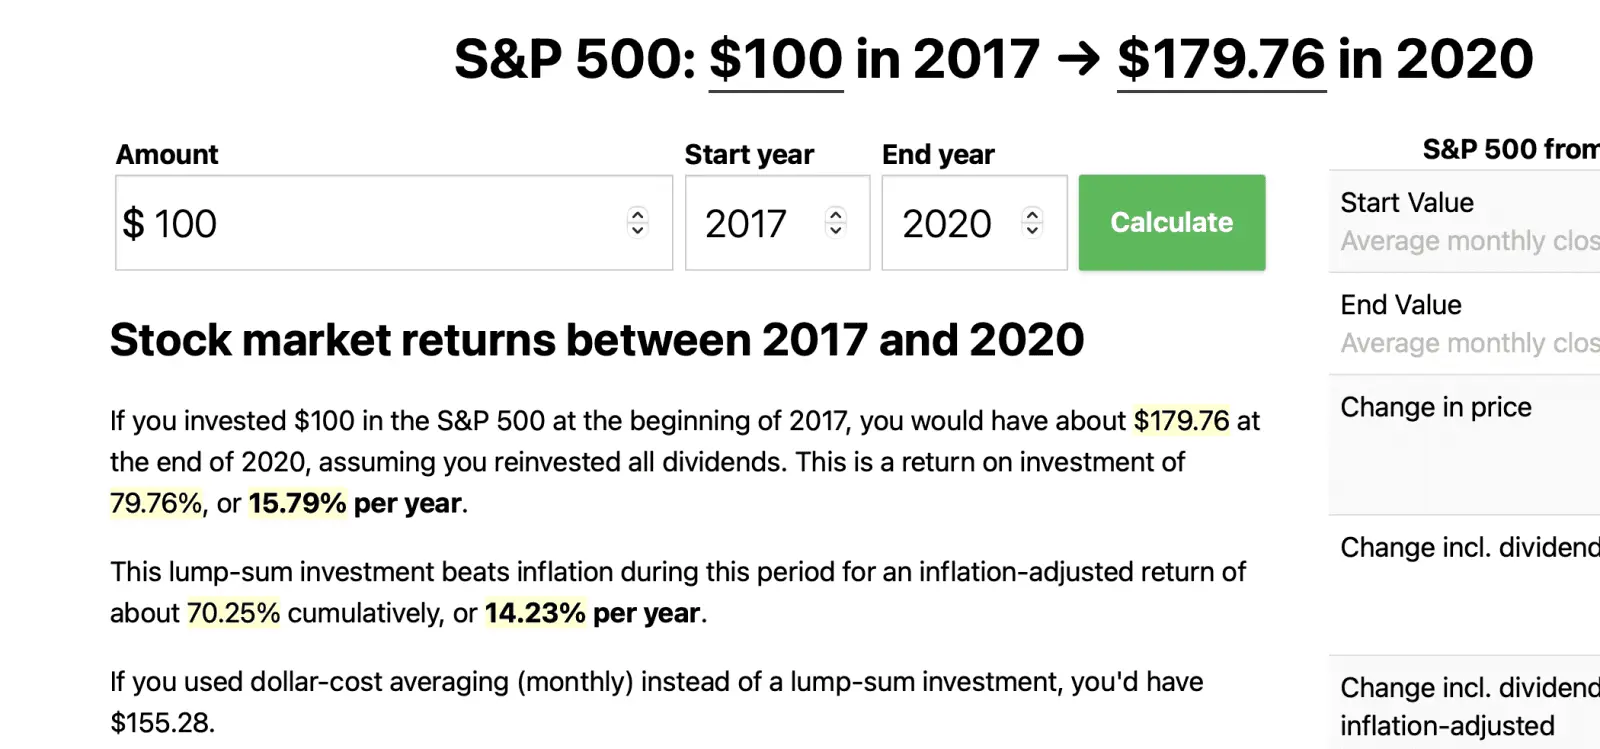Increment the Start year stepper
Image resolution: width=1600 pixels, height=749 pixels.
[x=835, y=214]
